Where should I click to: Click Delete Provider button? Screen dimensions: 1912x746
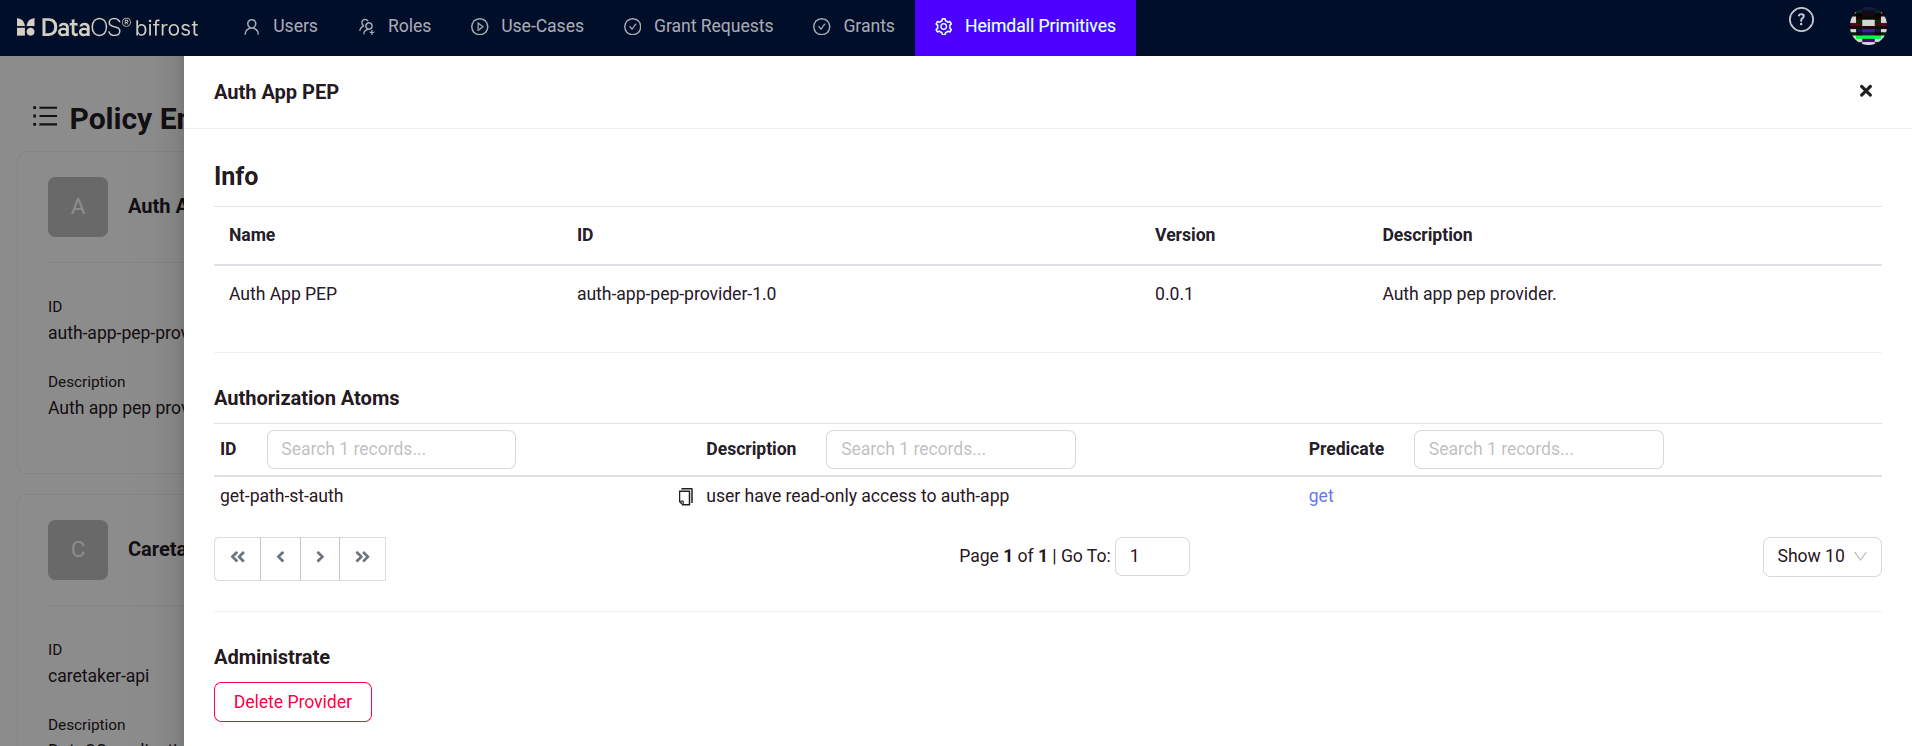pos(293,702)
